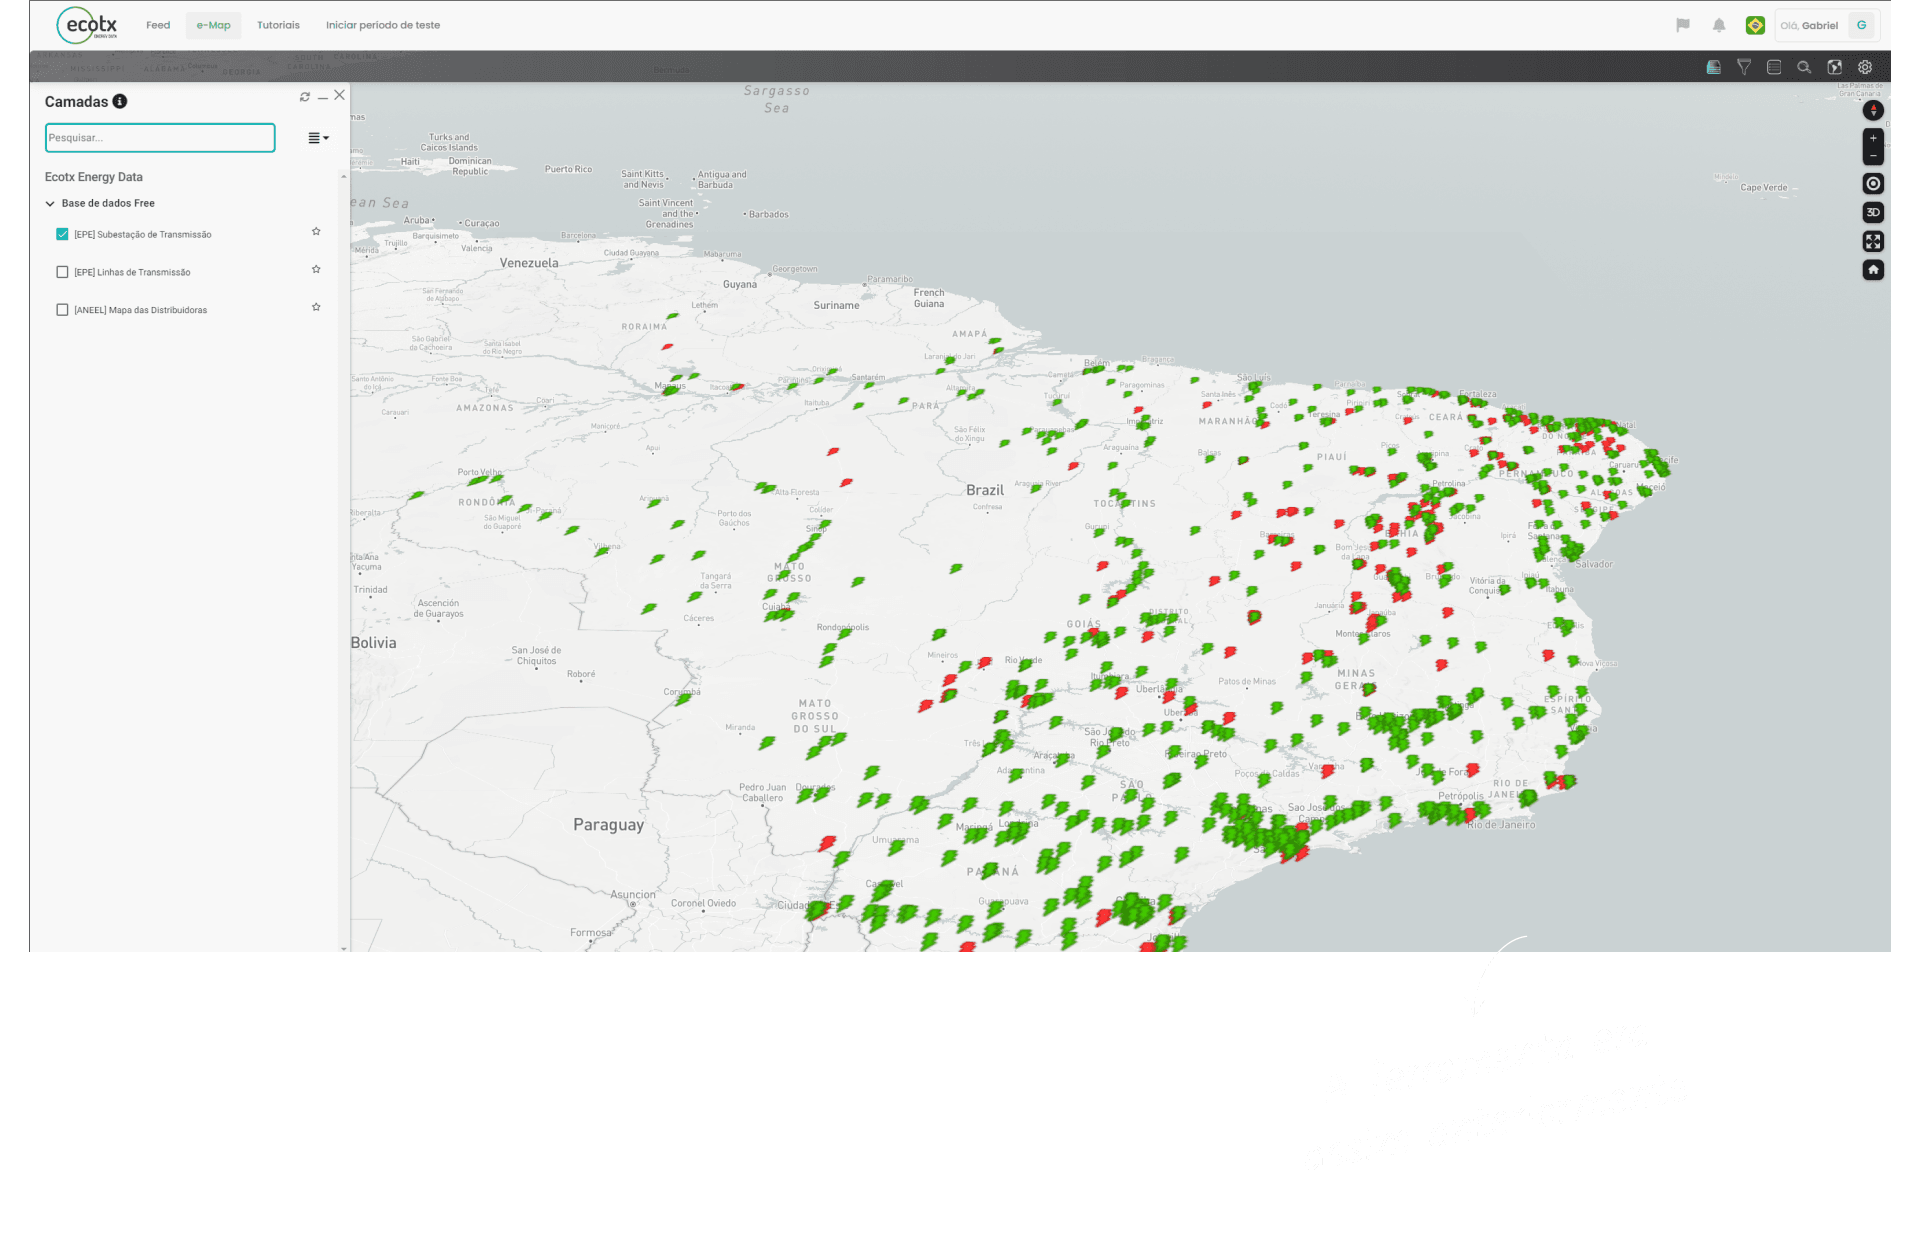Click Iniciar período de teste link
1920x1255 pixels.
382,25
